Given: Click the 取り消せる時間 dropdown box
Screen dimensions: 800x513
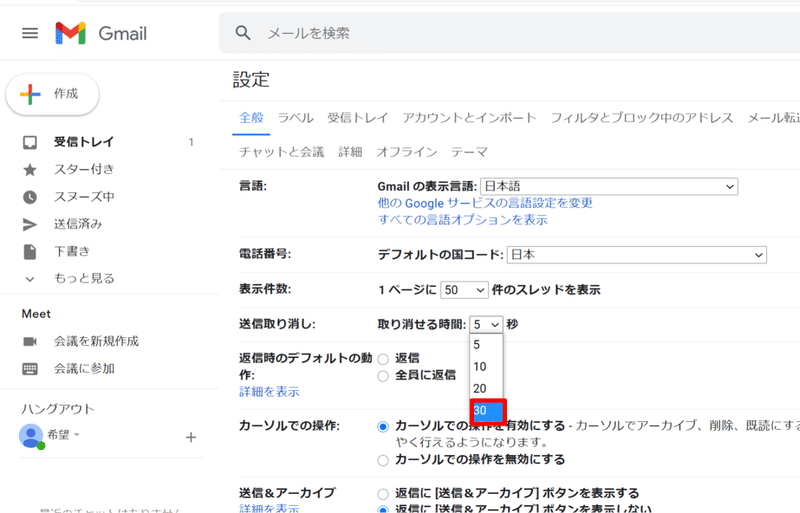Looking at the screenshot, I should pyautogui.click(x=486, y=325).
